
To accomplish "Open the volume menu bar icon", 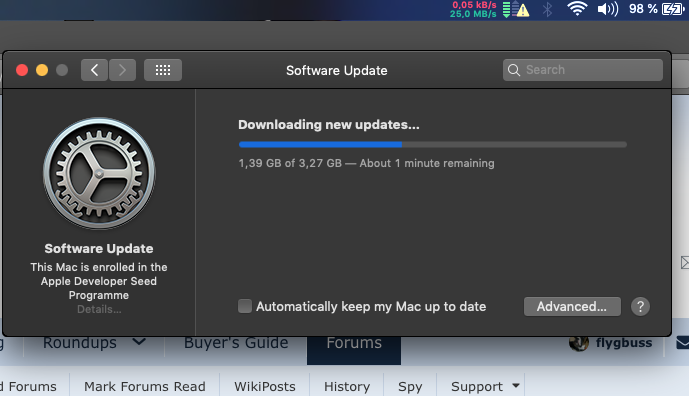I will (x=608, y=9).
